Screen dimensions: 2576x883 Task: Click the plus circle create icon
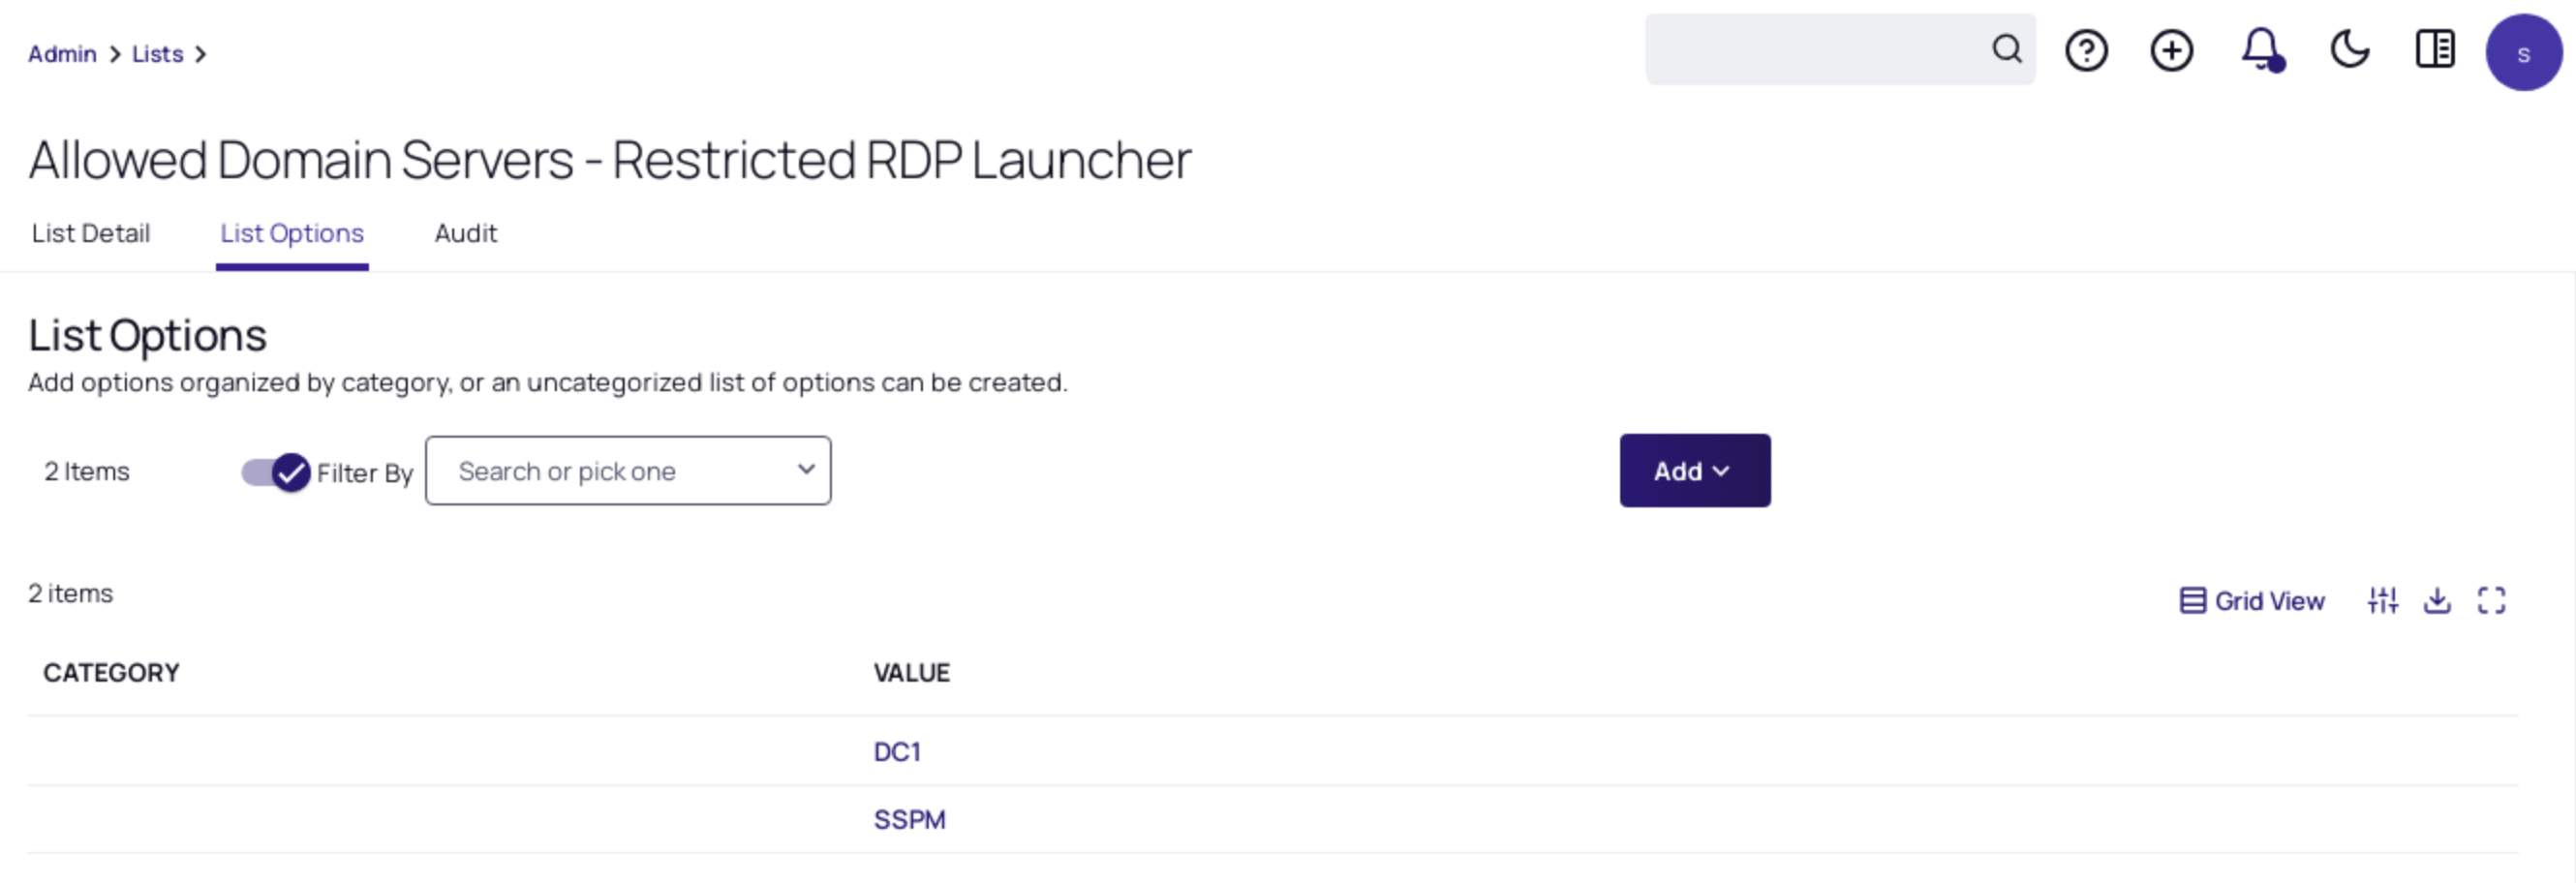(2171, 50)
